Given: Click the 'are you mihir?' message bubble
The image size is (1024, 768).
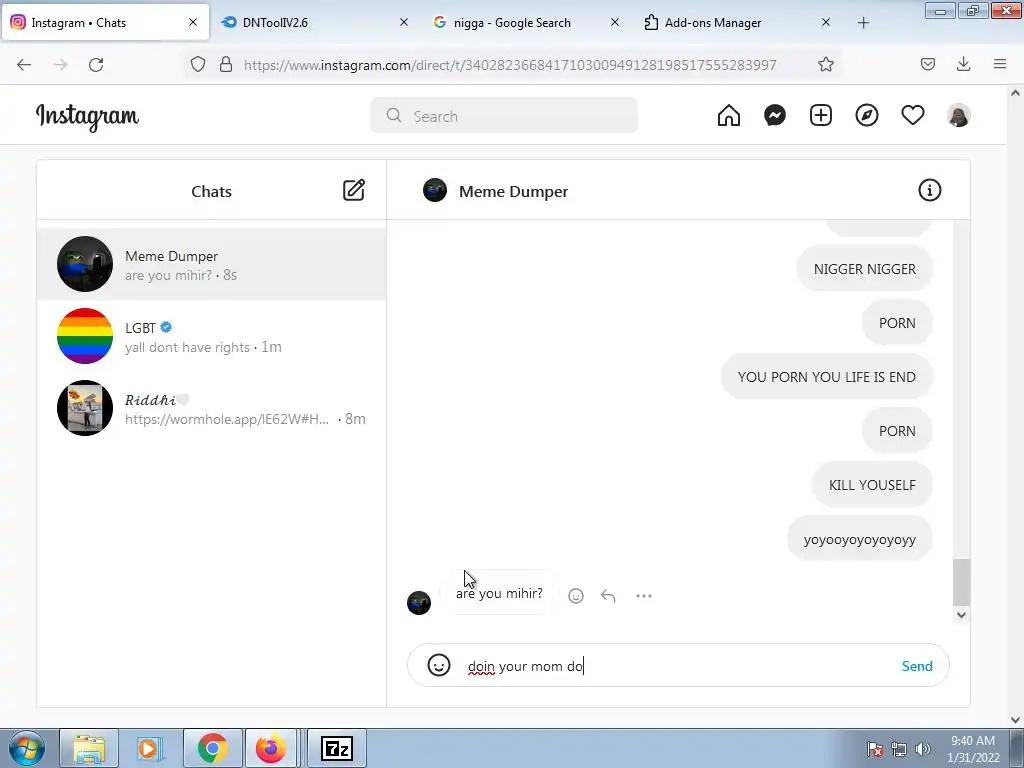Looking at the screenshot, I should [499, 593].
